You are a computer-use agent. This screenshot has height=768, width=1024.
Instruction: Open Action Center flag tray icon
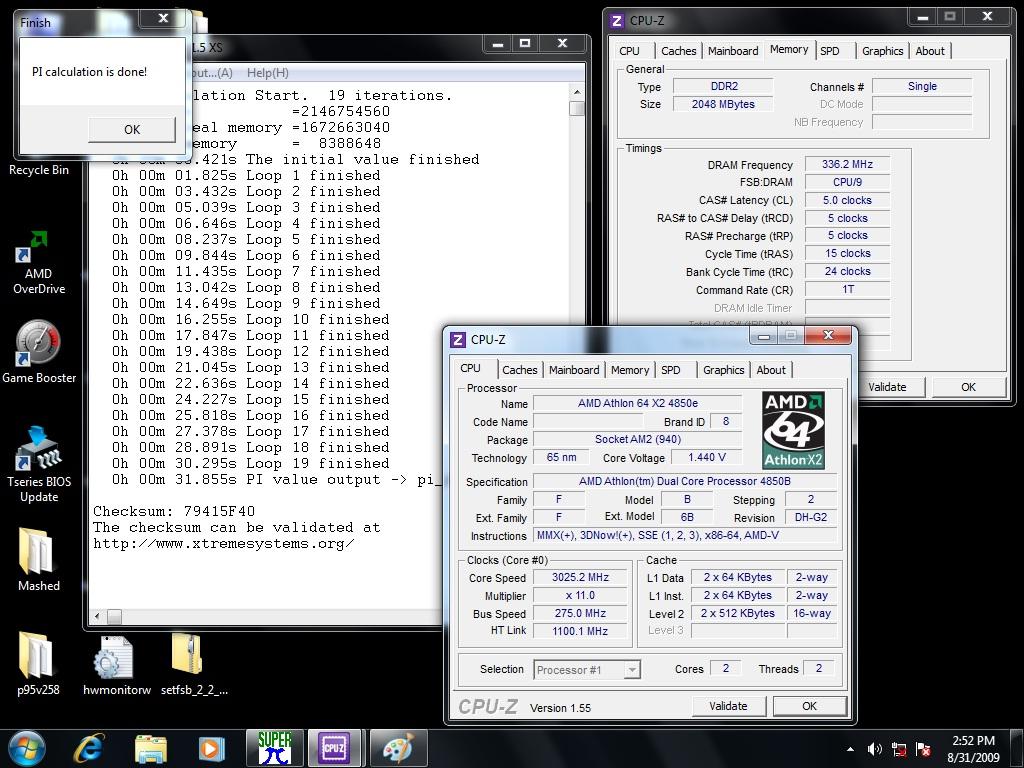point(923,749)
